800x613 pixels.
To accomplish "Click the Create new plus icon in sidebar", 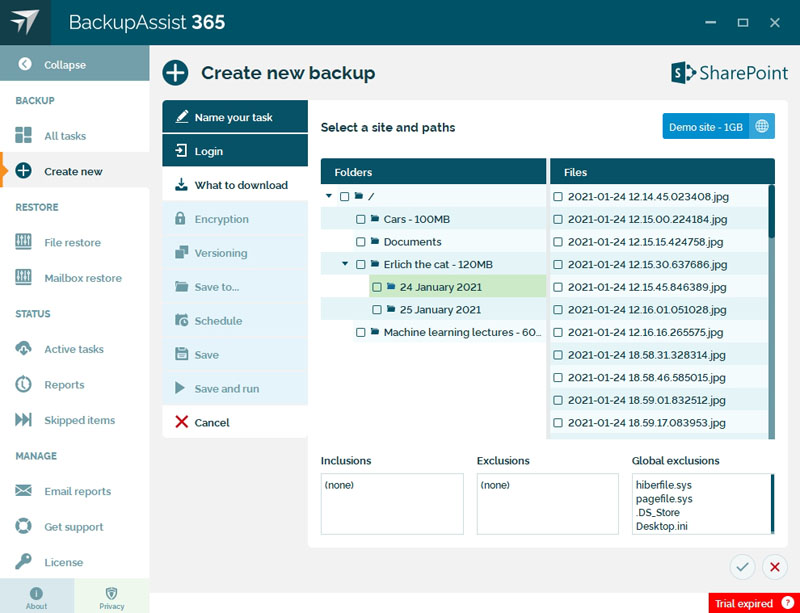I will coord(23,170).
